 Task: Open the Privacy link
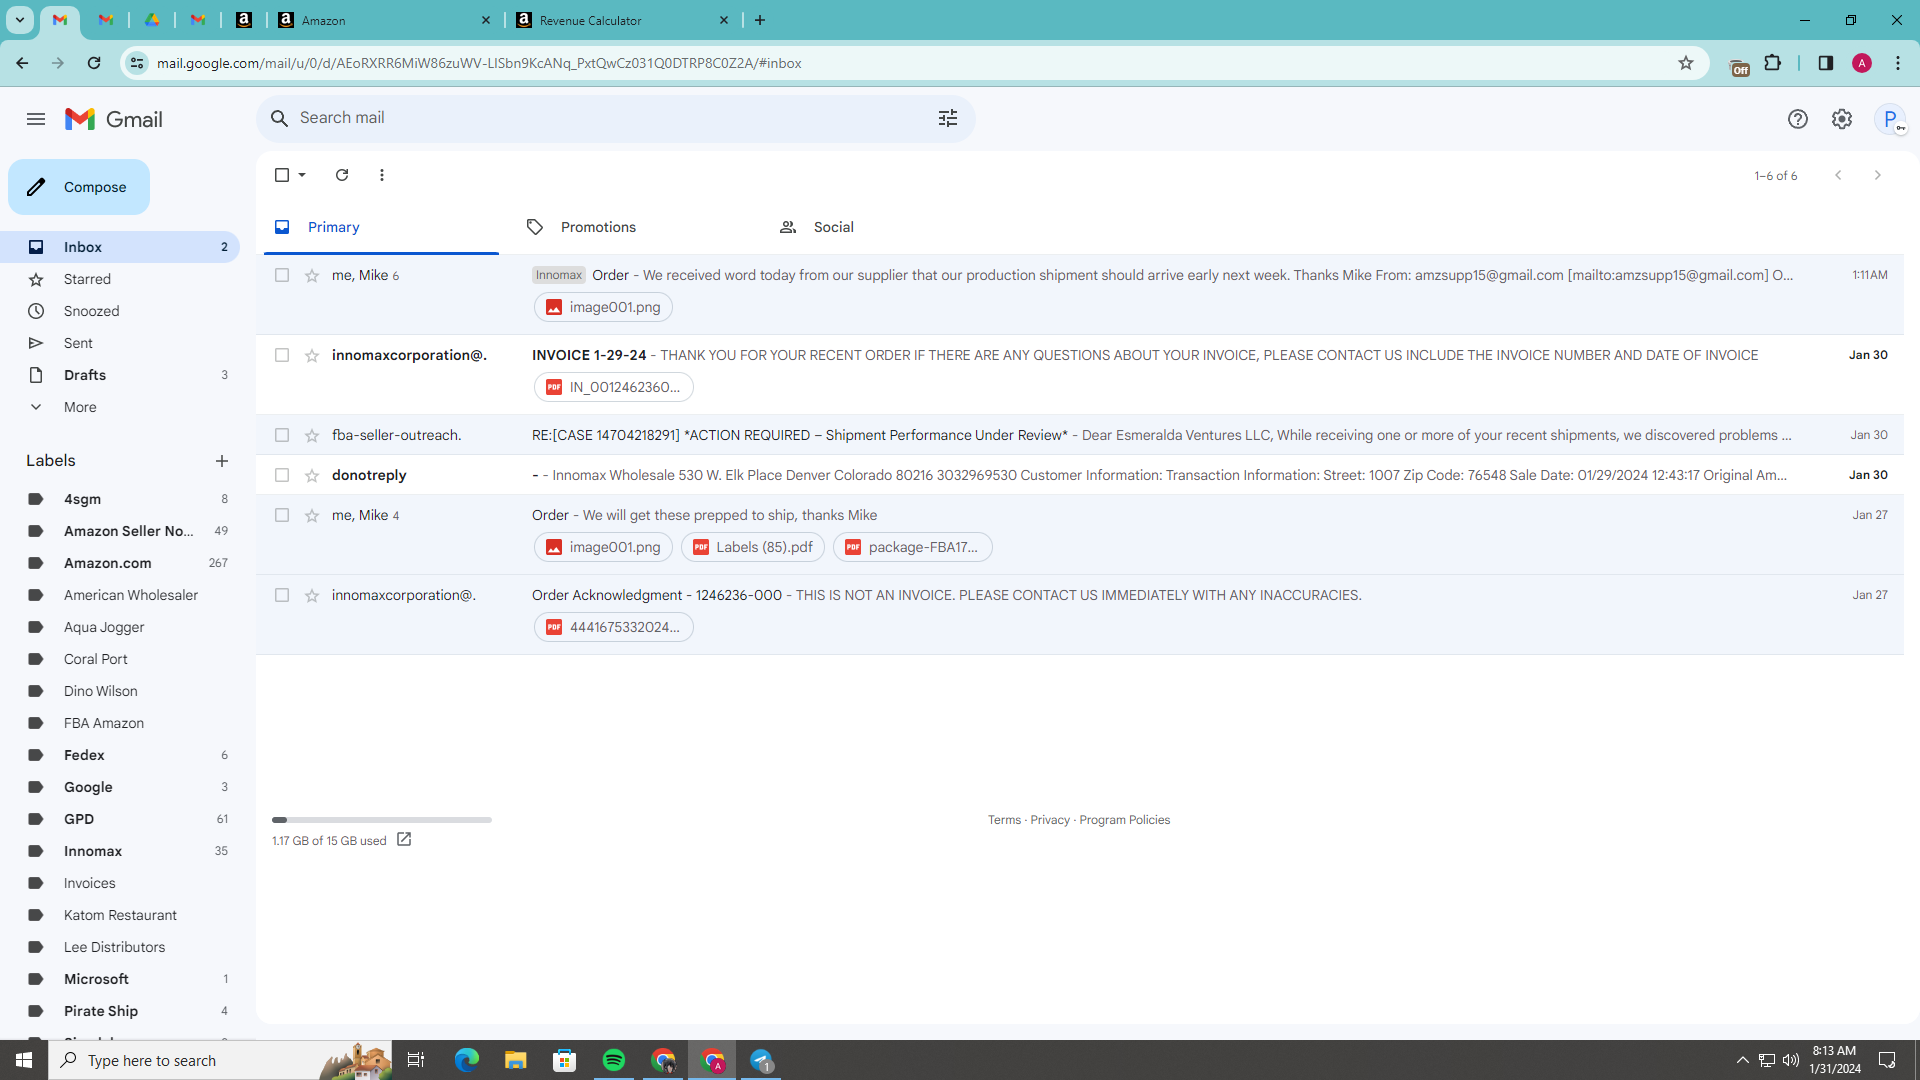click(x=1050, y=820)
